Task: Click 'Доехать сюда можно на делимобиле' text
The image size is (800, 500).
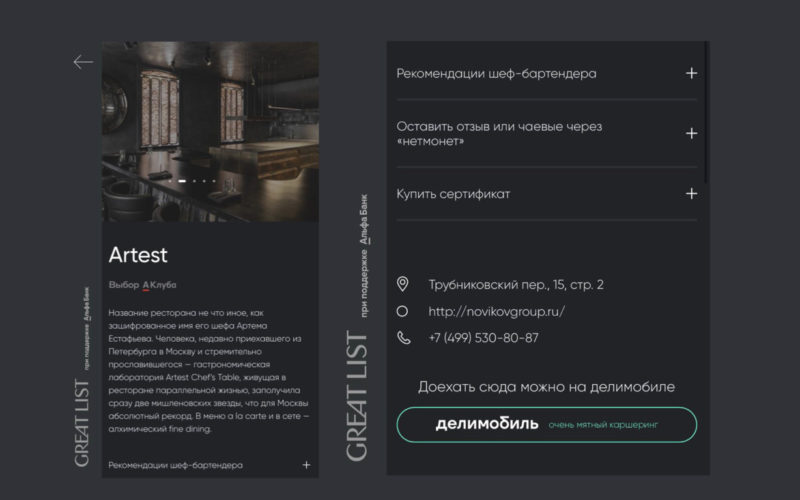Action: pos(546,387)
